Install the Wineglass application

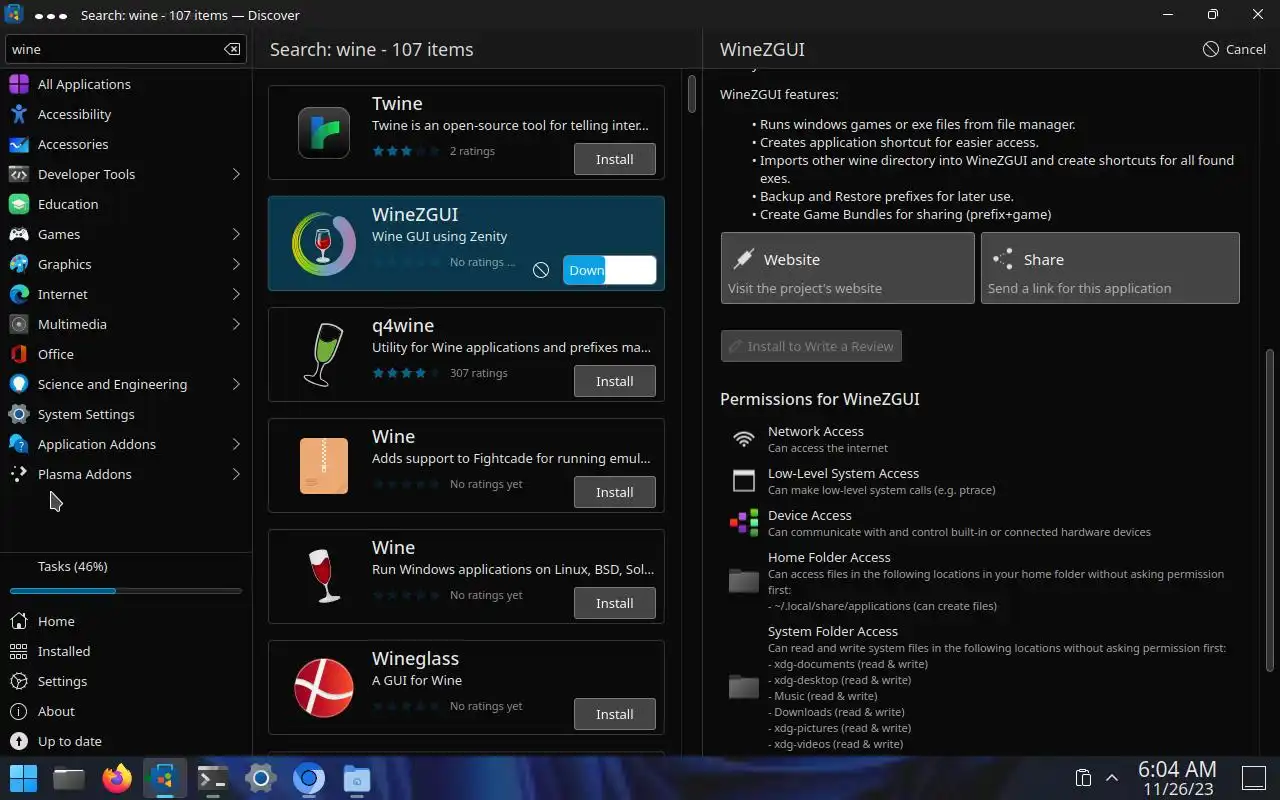coord(615,714)
